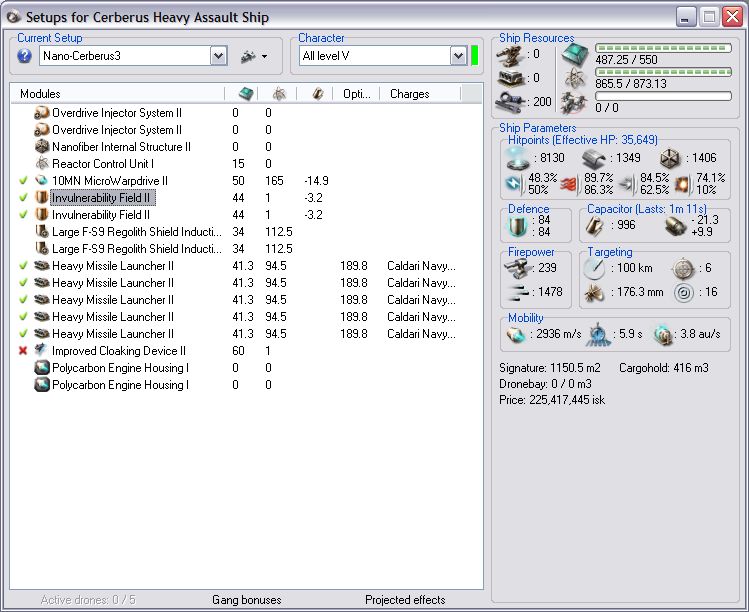Click the targeting range icon
The image size is (749, 612).
(595, 268)
